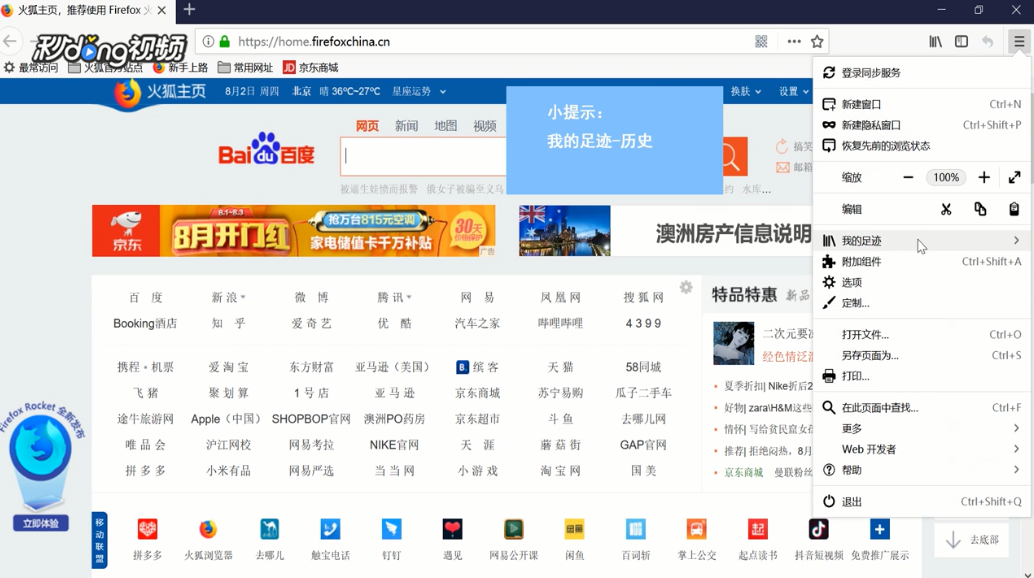The height and width of the screenshot is (578, 1034).
Task: Switch to 新闻 search tab
Action: pyautogui.click(x=406, y=126)
